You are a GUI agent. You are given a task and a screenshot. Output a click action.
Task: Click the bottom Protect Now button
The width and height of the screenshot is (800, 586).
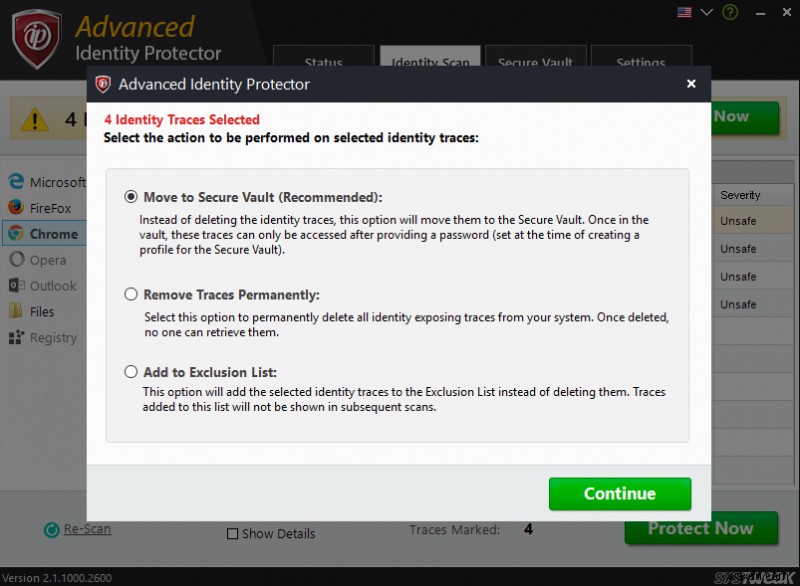click(x=701, y=528)
